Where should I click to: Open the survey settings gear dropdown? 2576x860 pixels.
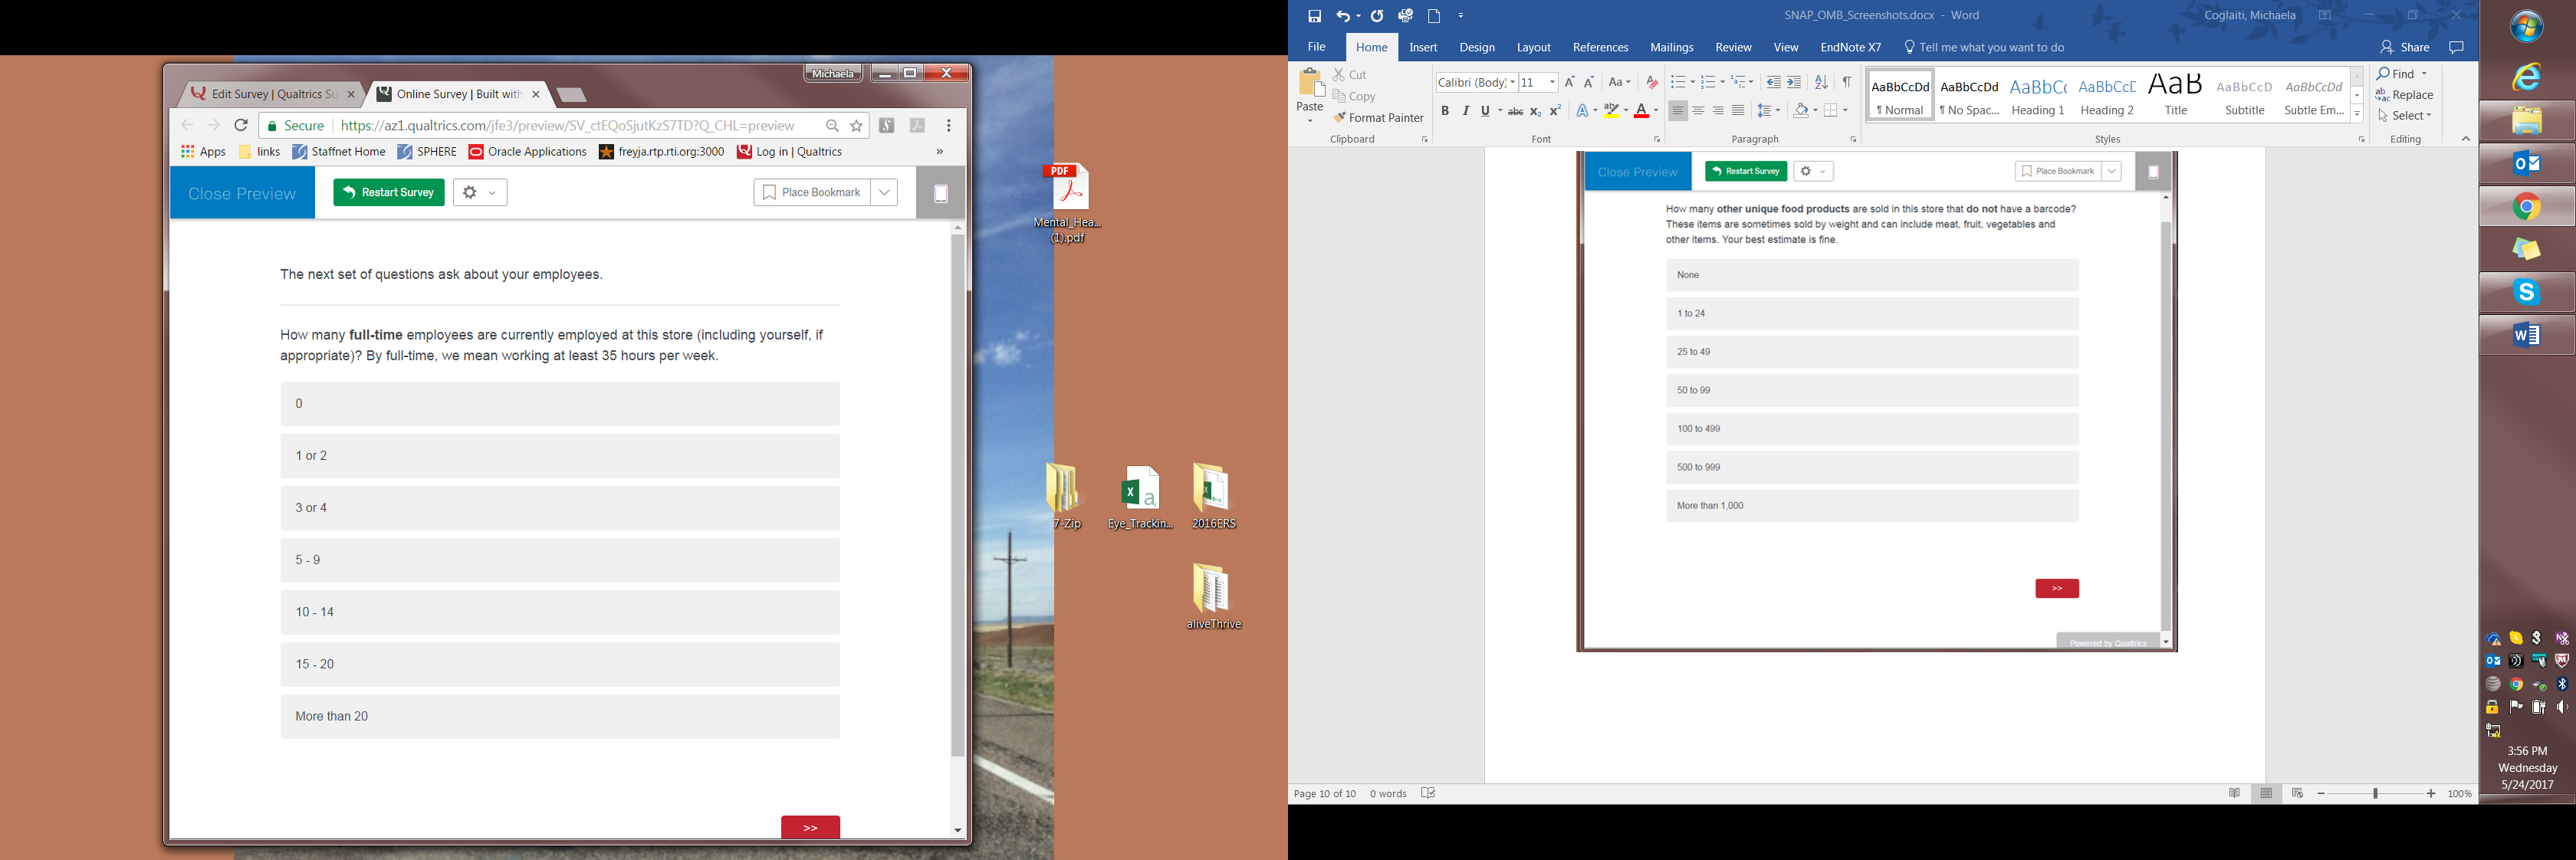480,193
